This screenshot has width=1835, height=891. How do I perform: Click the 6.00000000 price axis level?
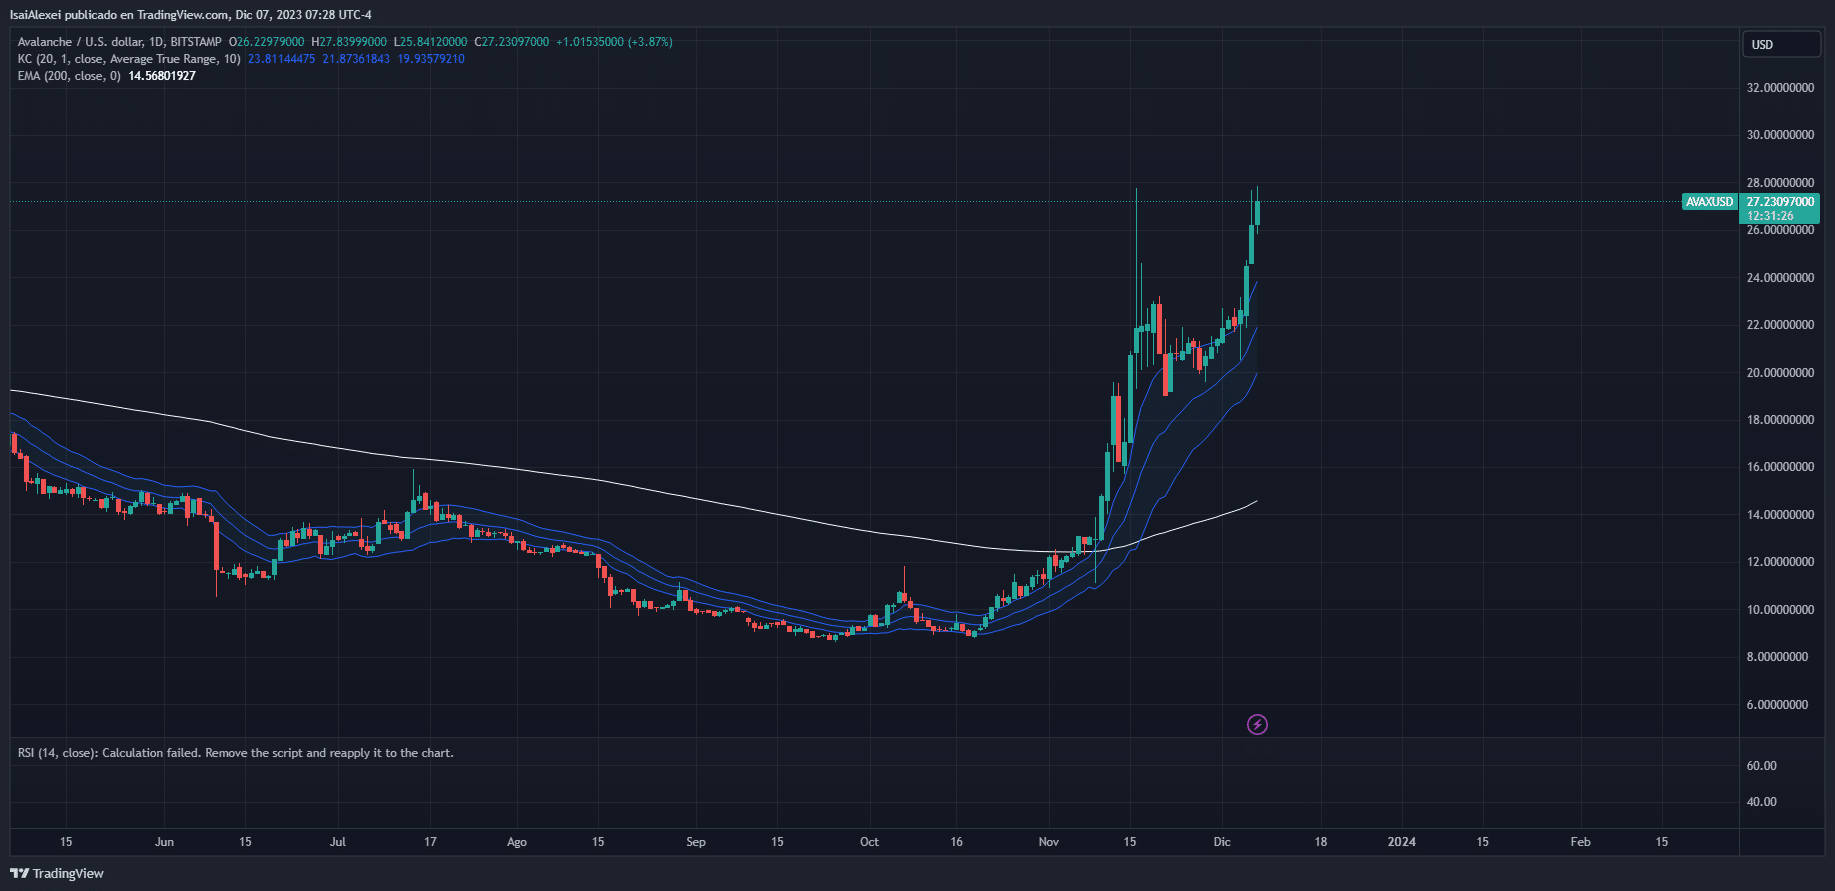tap(1780, 705)
